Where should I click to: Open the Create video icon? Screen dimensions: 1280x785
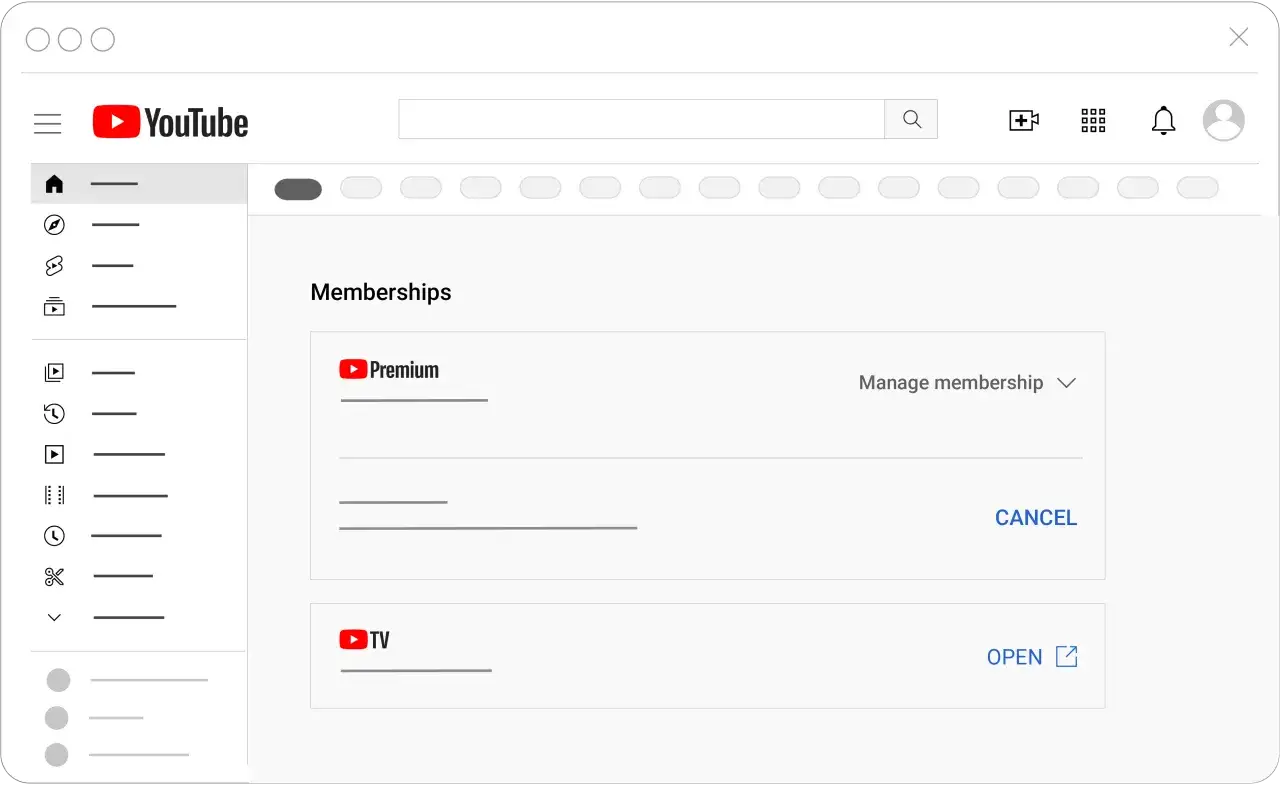[x=1023, y=120]
